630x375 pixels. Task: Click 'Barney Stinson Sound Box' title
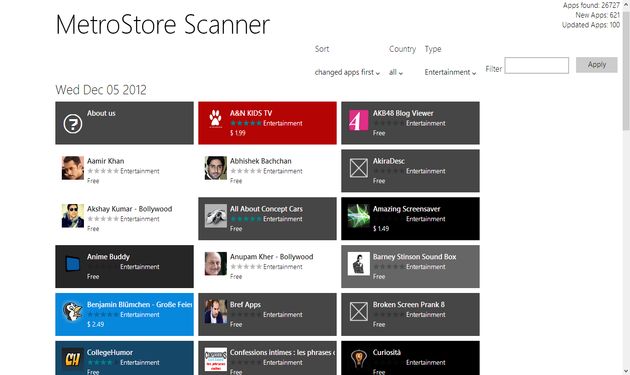coord(414,257)
